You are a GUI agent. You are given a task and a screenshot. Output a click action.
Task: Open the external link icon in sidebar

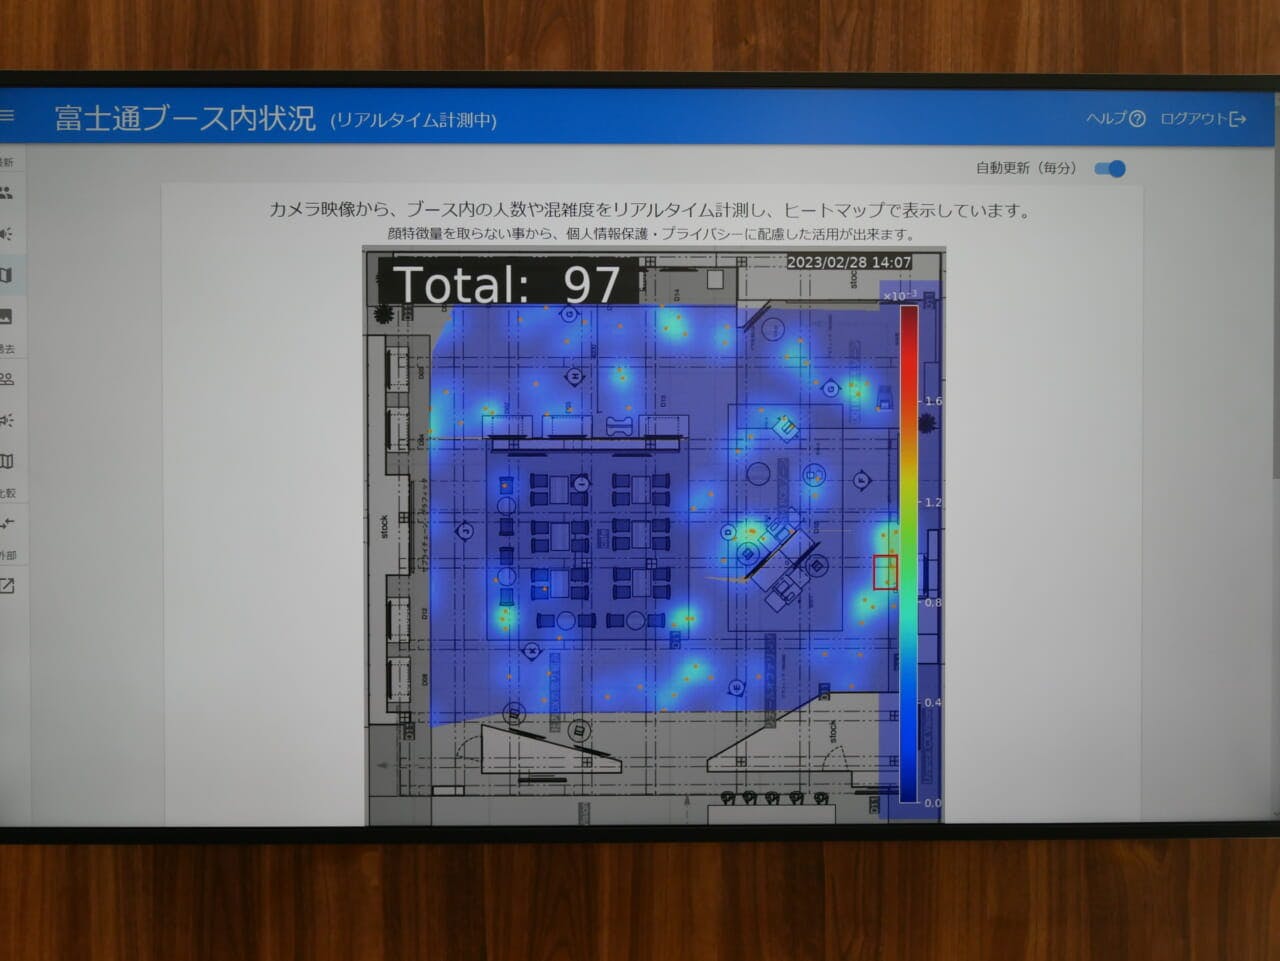point(6,585)
